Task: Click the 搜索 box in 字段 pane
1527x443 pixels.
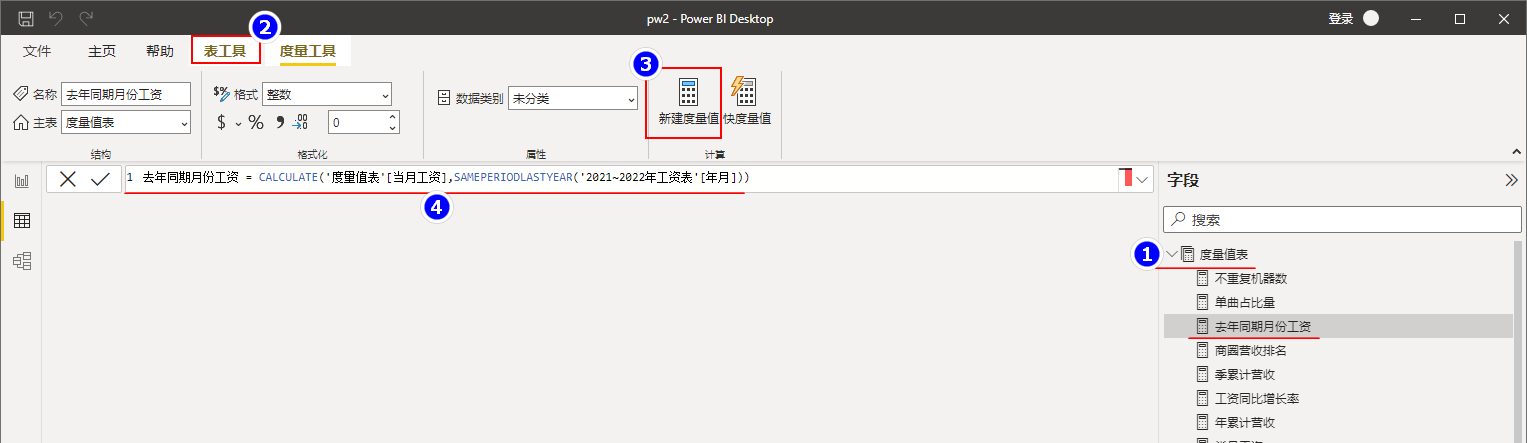Action: [1342, 219]
